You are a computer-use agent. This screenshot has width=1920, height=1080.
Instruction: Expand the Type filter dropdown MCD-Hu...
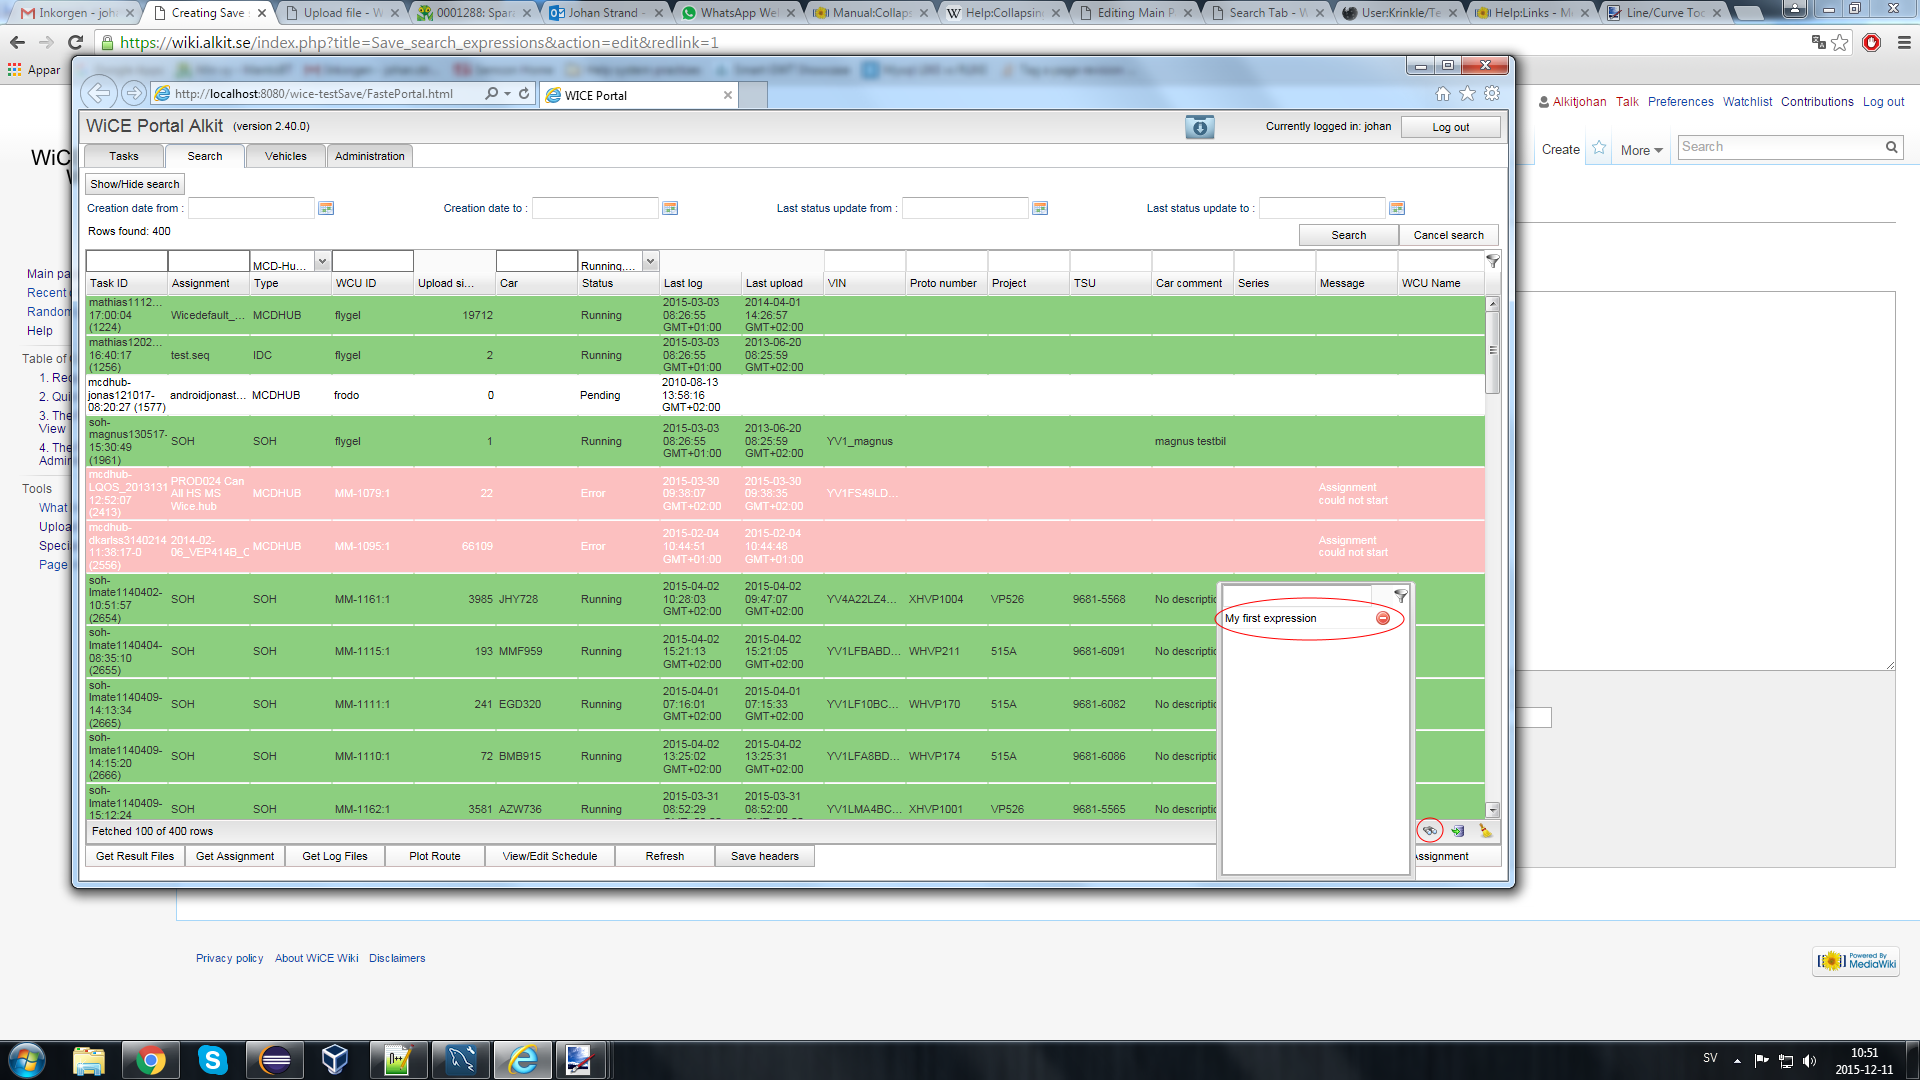[x=322, y=262]
